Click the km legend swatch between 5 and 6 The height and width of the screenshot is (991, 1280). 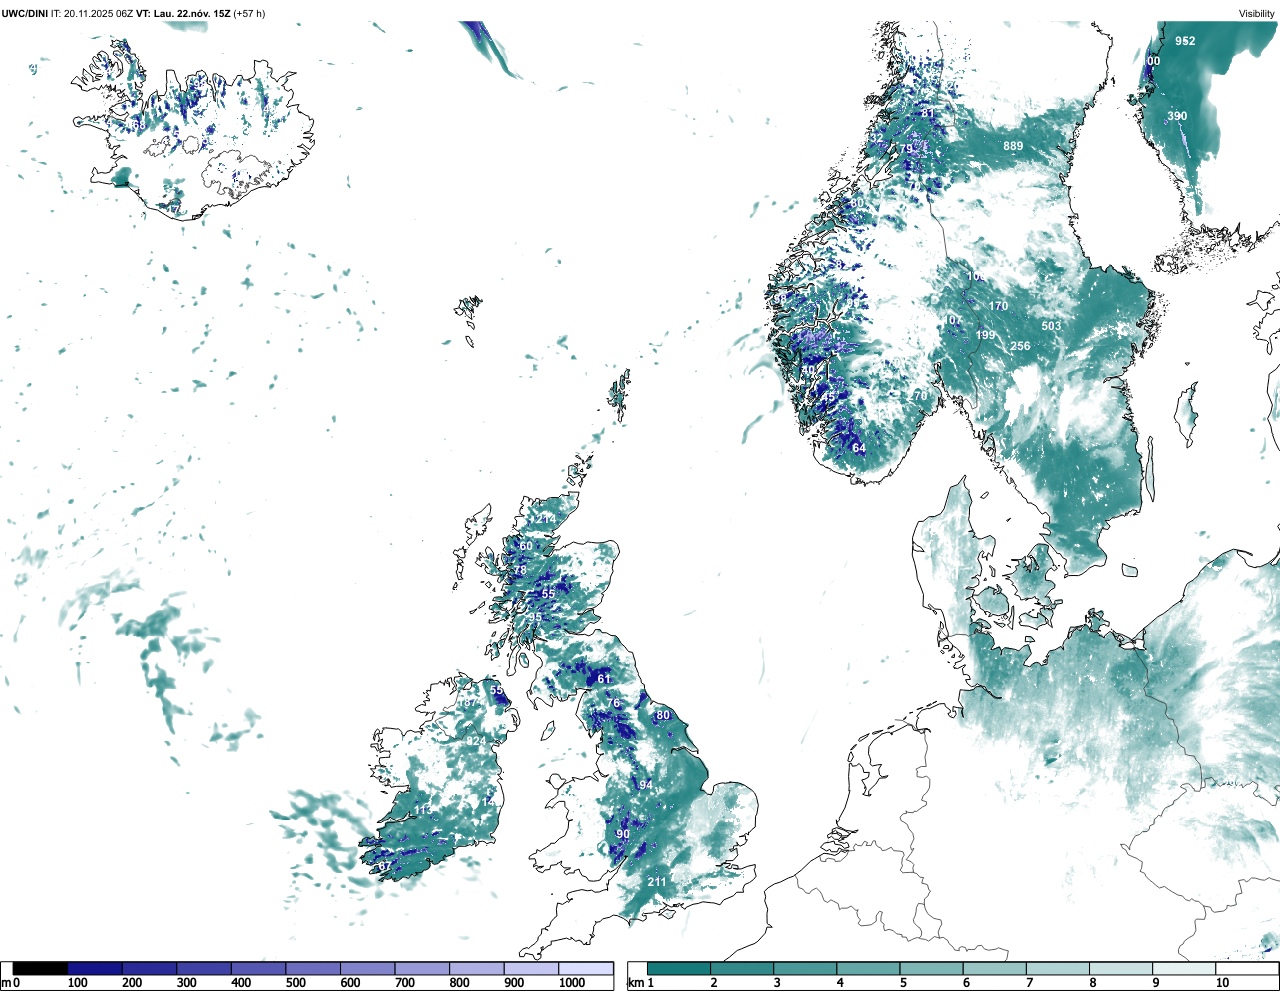tap(933, 969)
